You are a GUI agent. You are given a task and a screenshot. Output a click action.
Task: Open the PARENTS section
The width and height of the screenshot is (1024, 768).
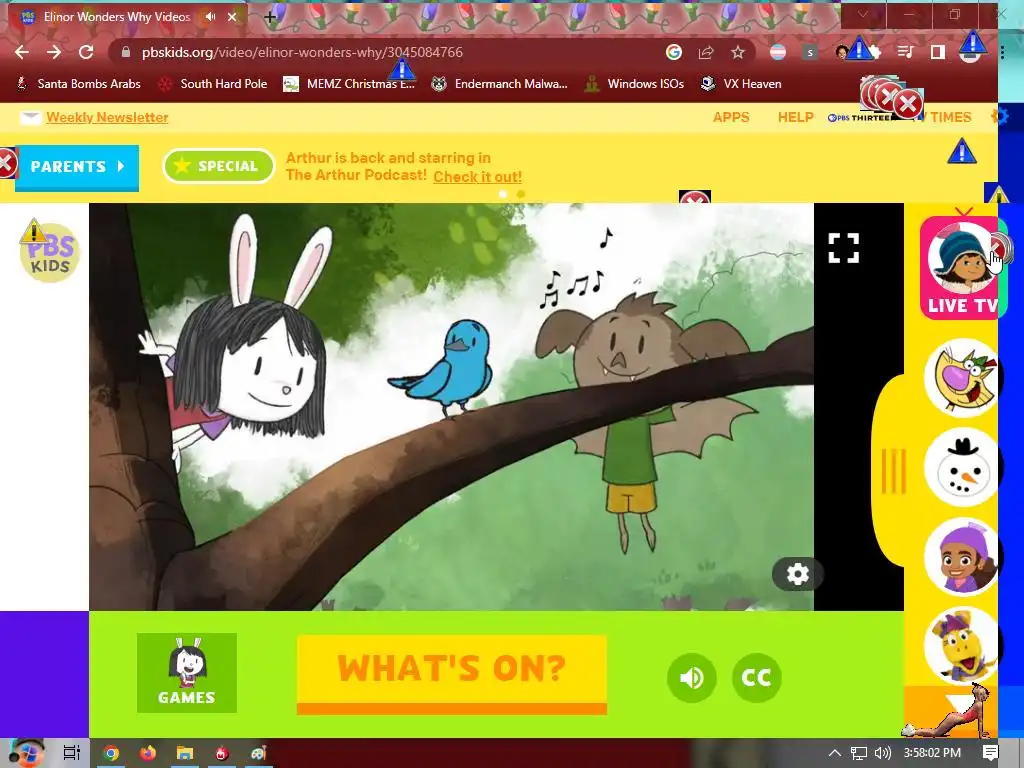click(x=76, y=167)
